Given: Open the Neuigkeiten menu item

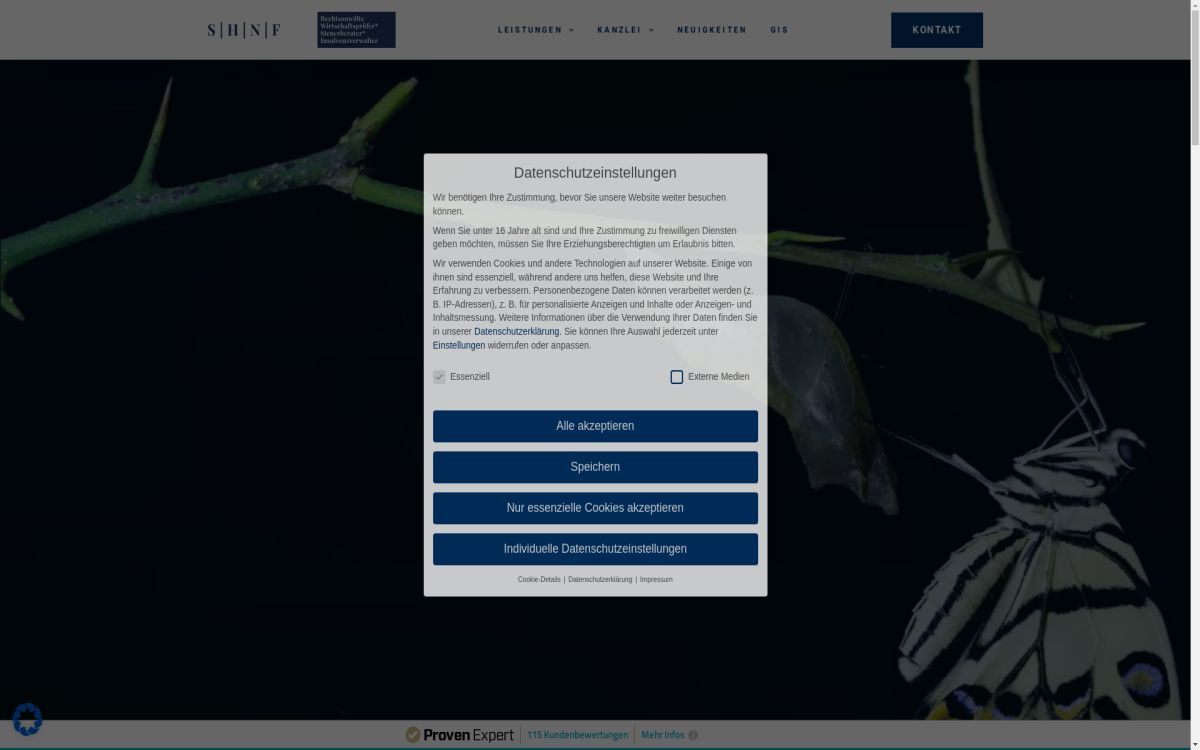Looking at the screenshot, I should 711,30.
